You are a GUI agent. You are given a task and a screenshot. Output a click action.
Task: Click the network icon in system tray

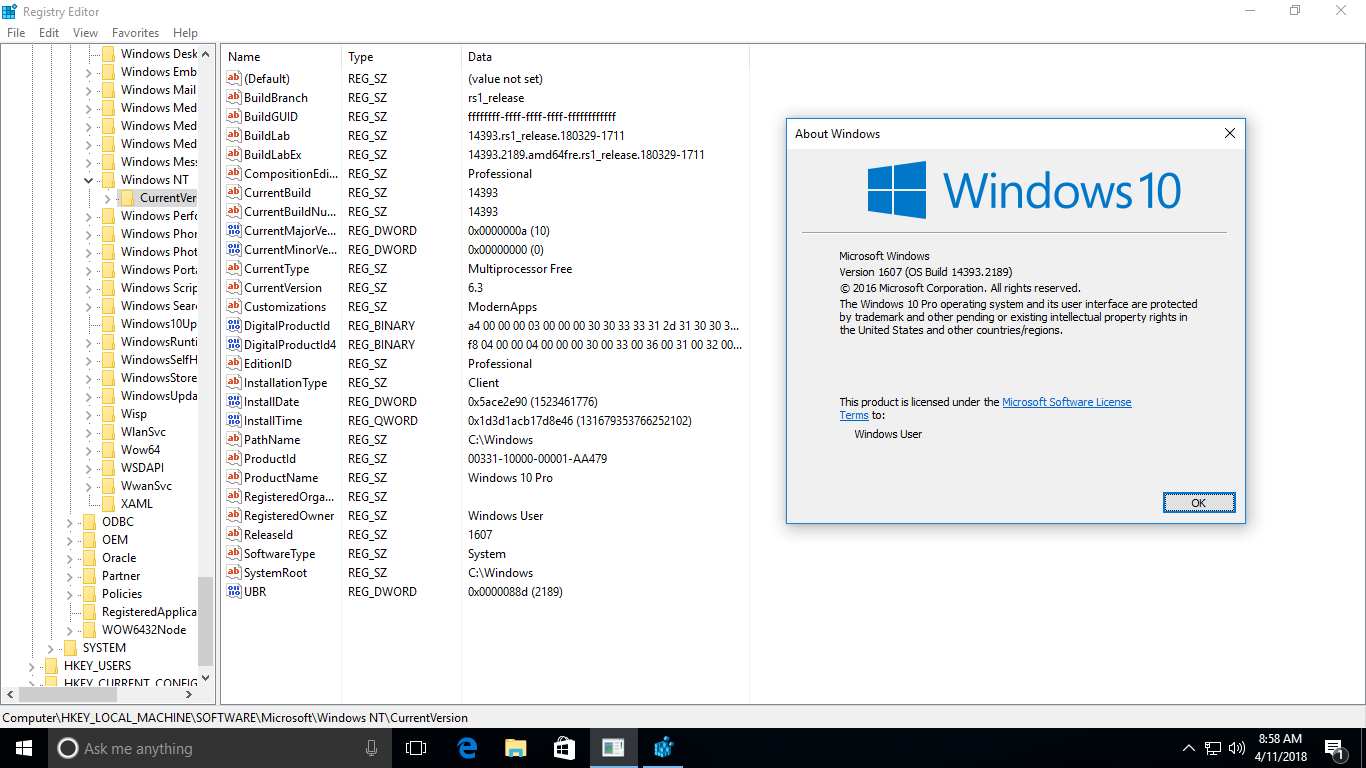(1213, 748)
